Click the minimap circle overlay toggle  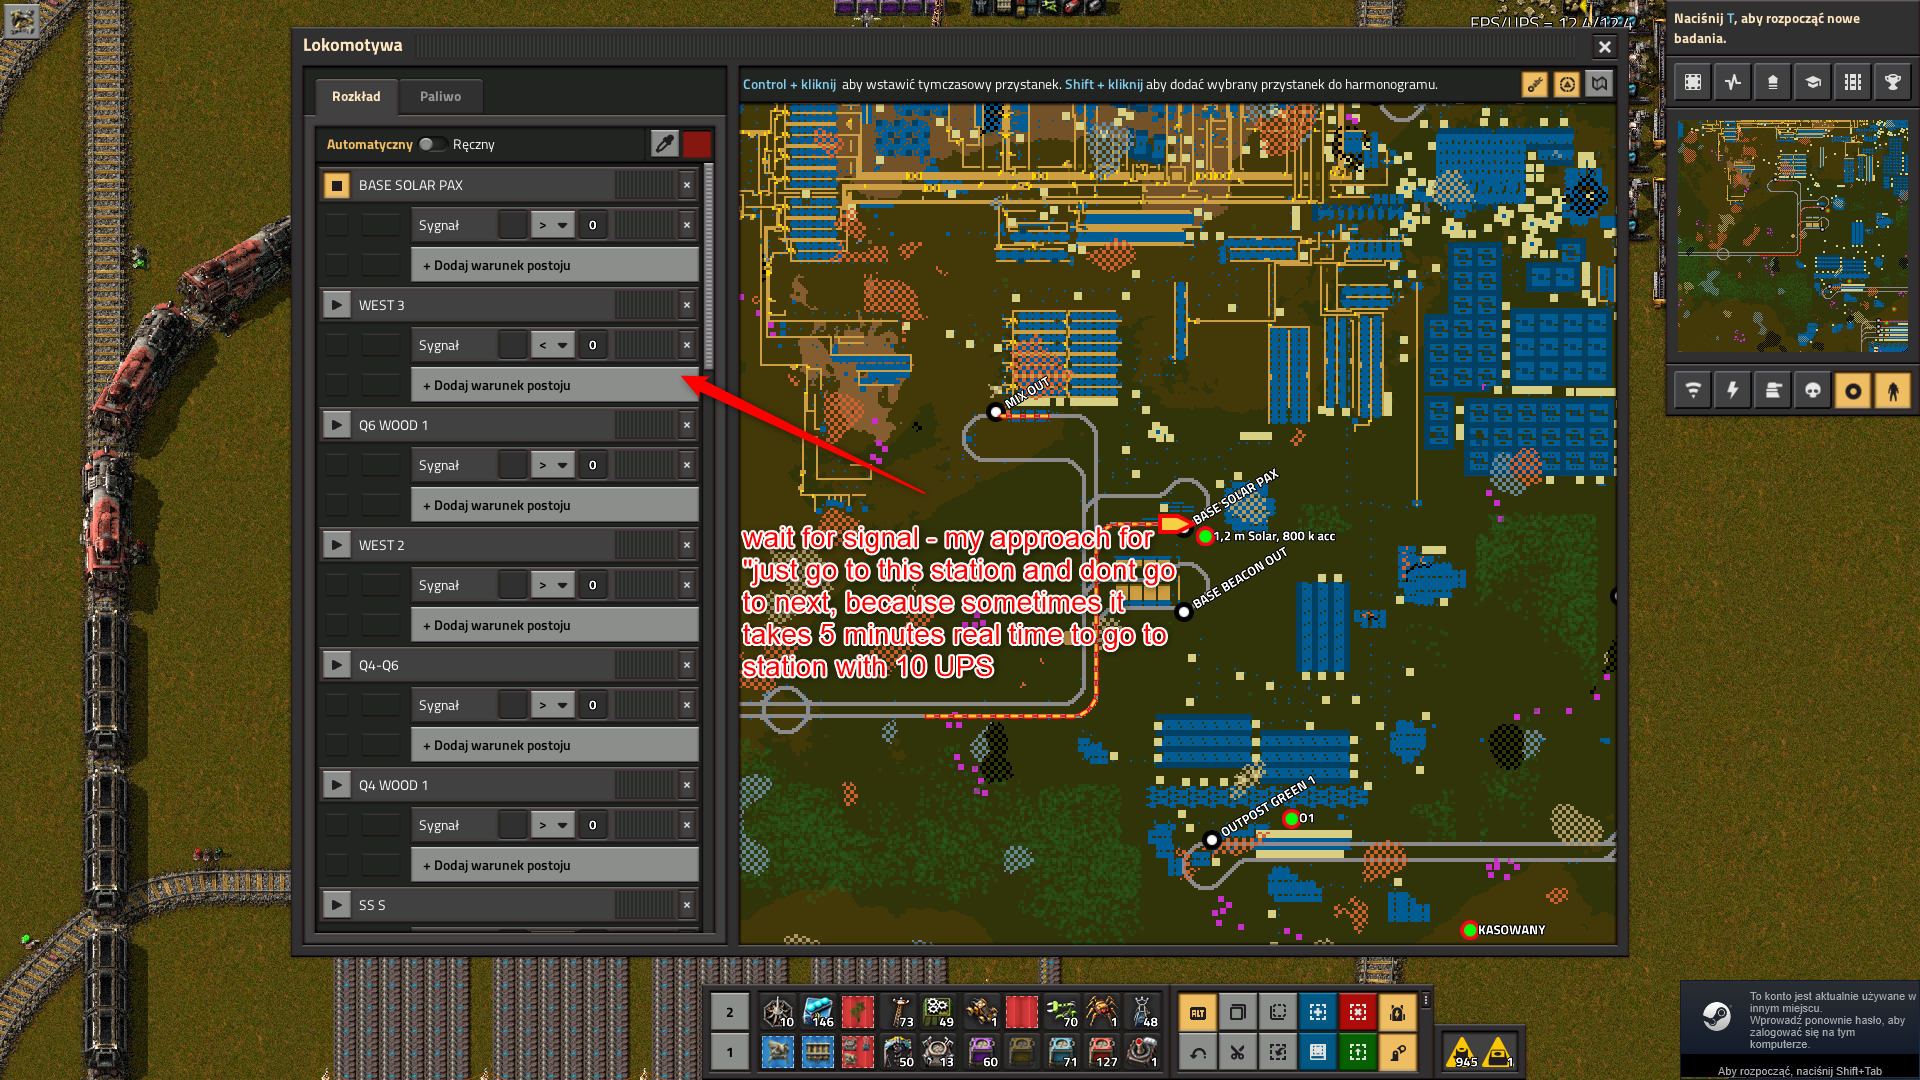coord(1853,391)
